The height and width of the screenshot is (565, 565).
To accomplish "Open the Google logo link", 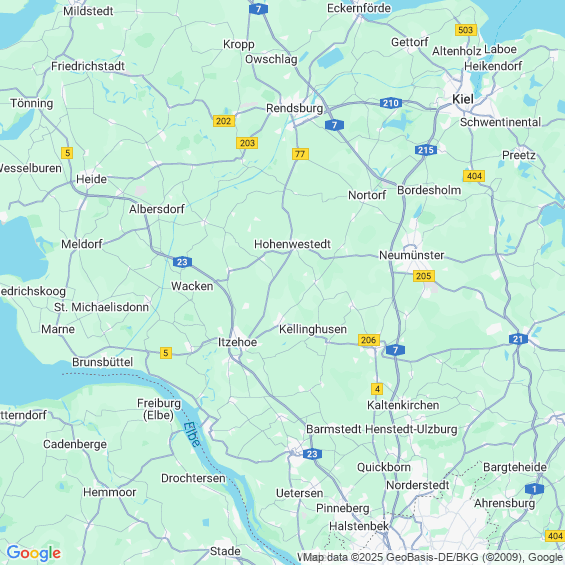I will tap(34, 553).
